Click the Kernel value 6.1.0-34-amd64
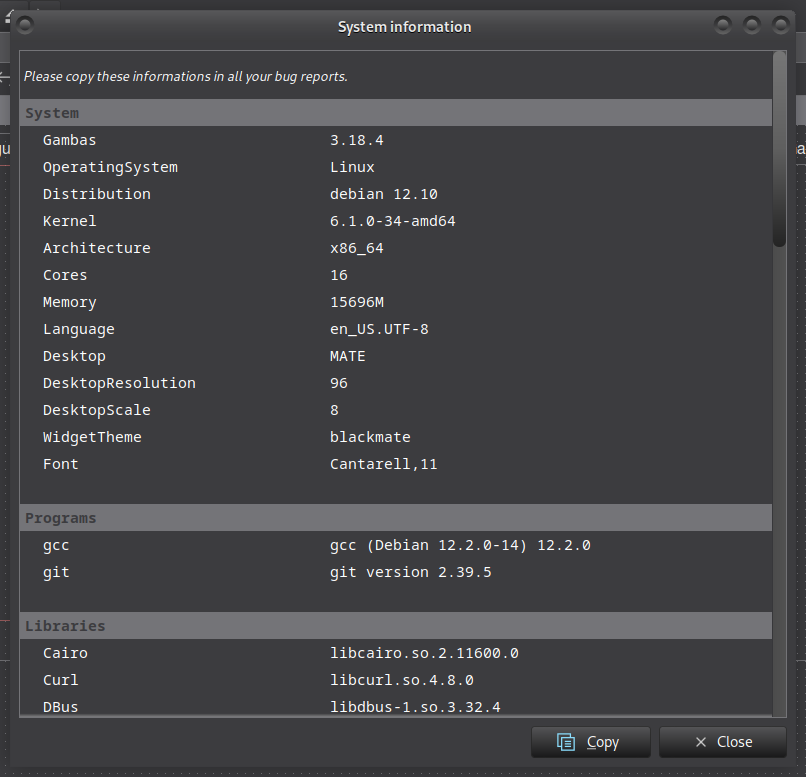 [392, 221]
